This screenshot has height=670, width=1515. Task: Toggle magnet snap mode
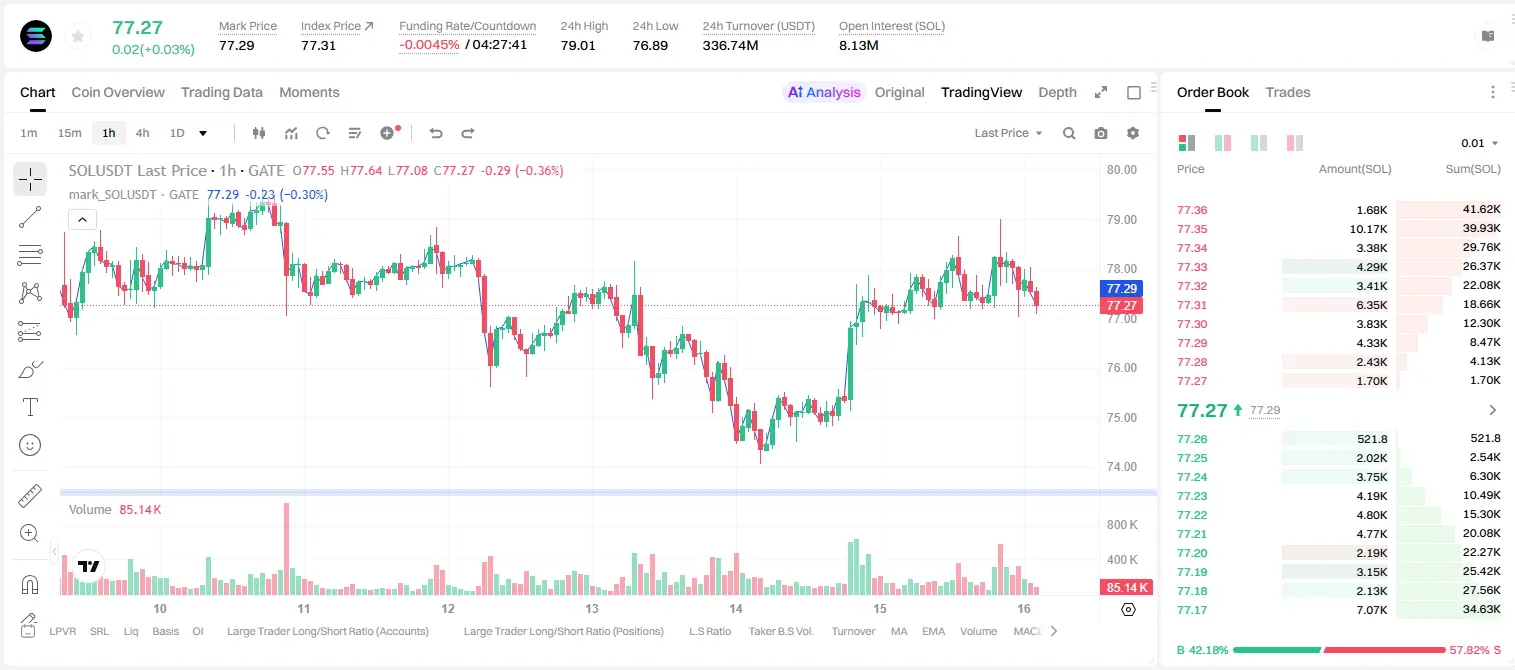click(30, 585)
